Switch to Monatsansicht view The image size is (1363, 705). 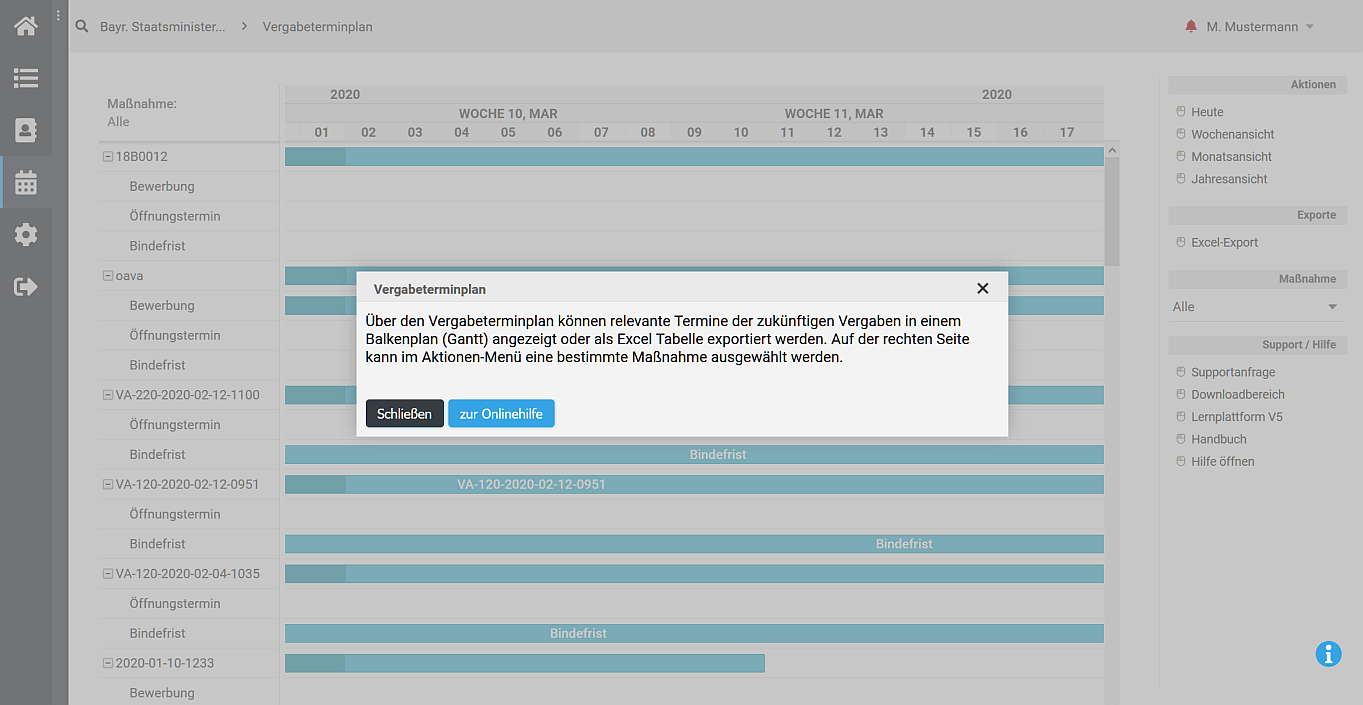click(x=1231, y=157)
